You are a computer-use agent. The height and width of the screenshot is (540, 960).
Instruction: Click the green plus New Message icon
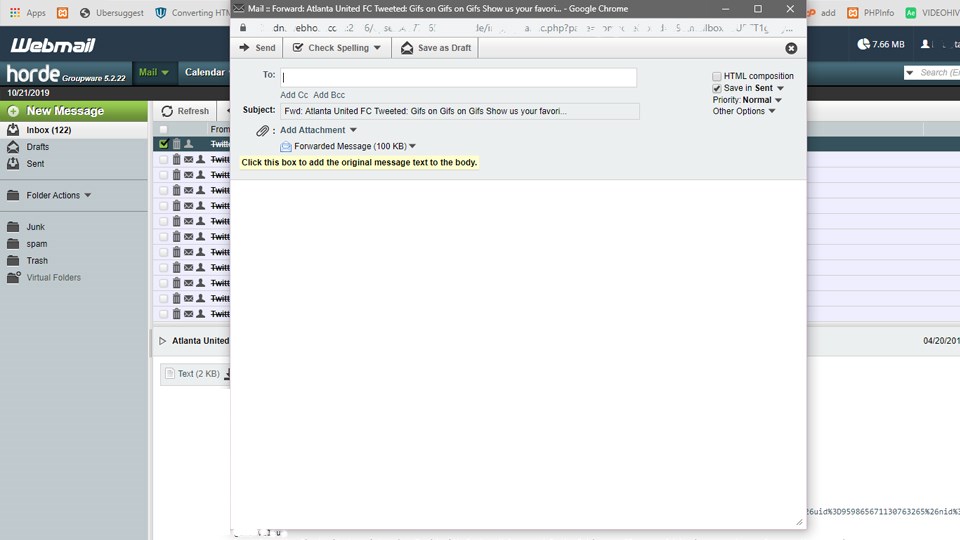click(13, 111)
